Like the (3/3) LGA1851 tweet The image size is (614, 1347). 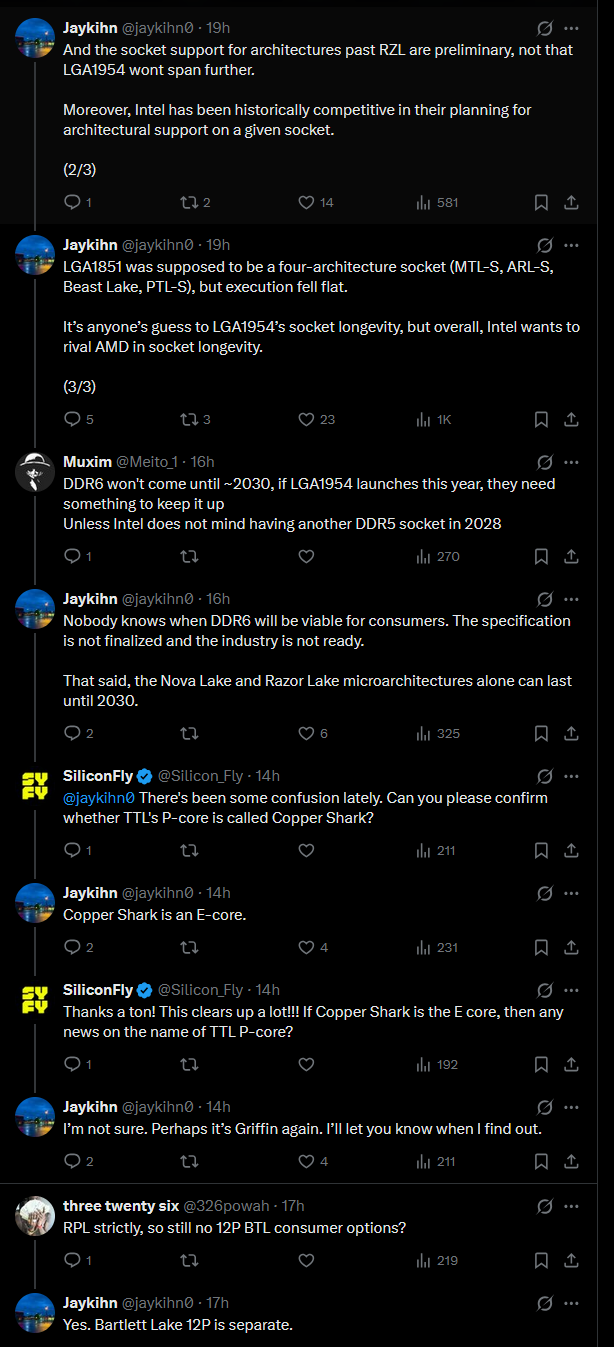coord(308,419)
